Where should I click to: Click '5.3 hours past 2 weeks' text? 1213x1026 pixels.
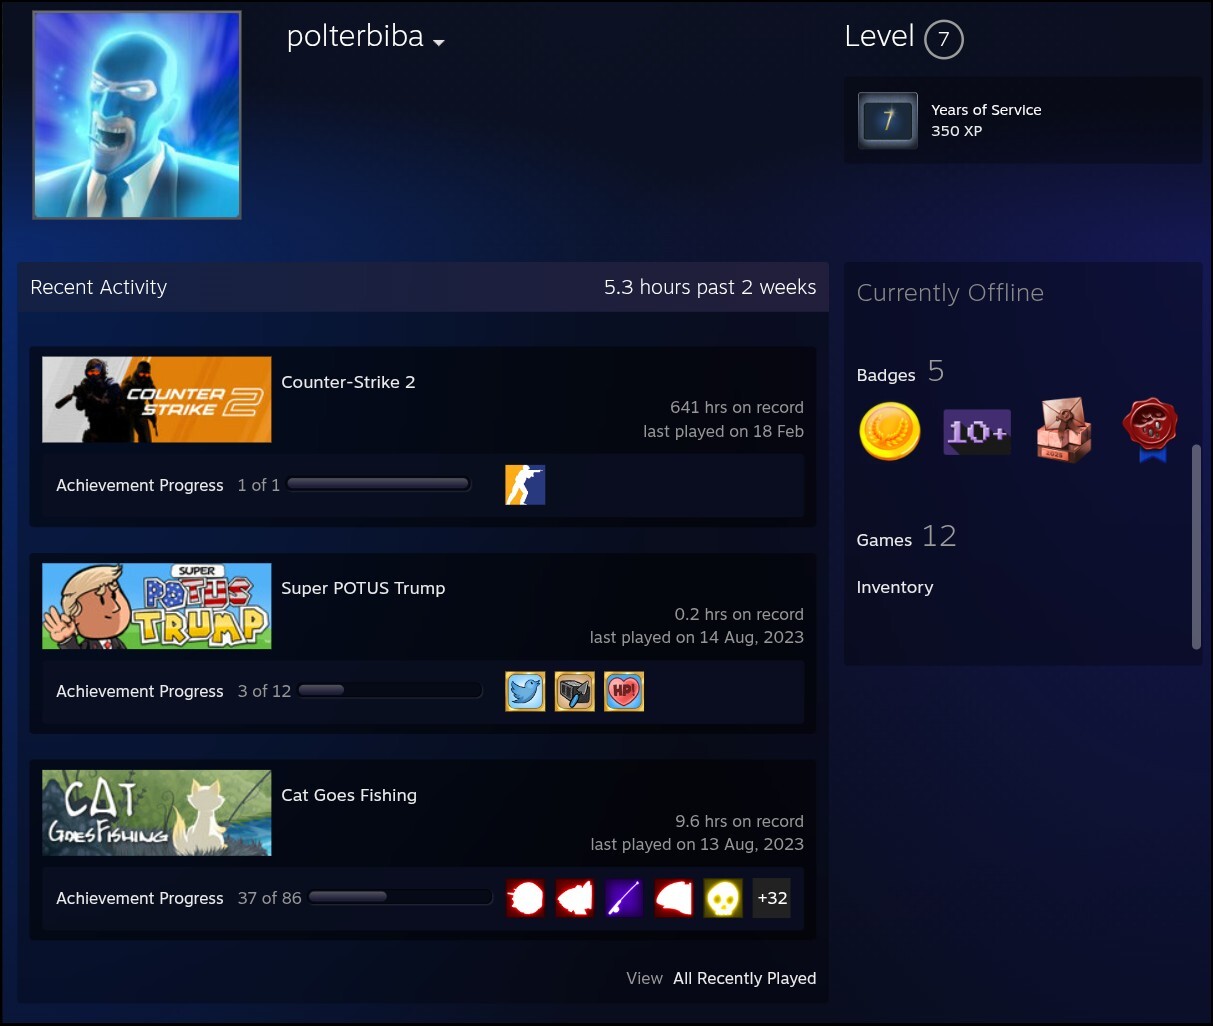click(x=710, y=287)
